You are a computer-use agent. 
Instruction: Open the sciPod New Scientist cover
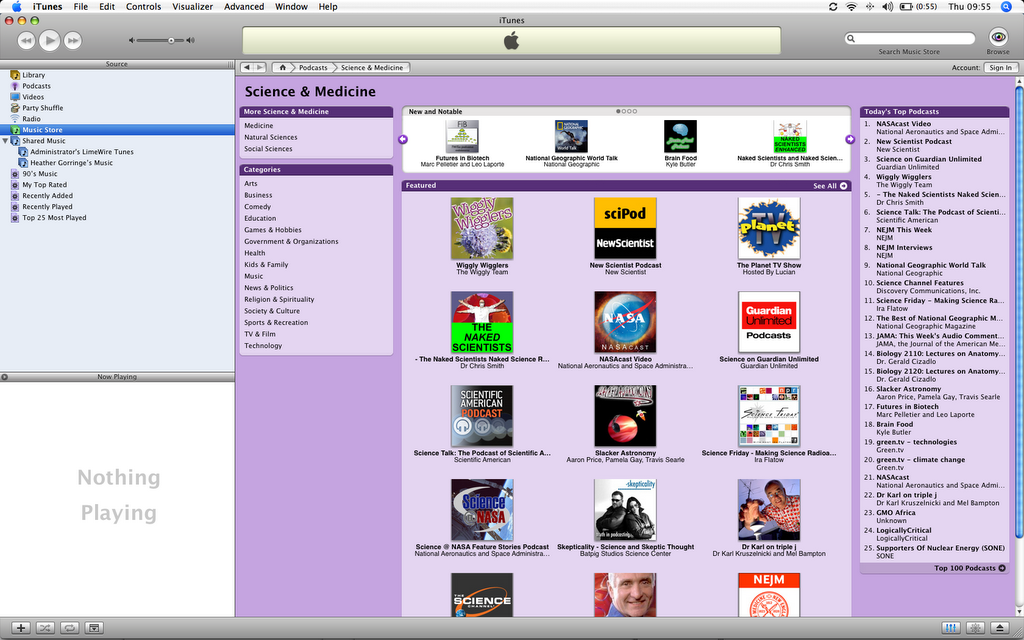tap(625, 229)
